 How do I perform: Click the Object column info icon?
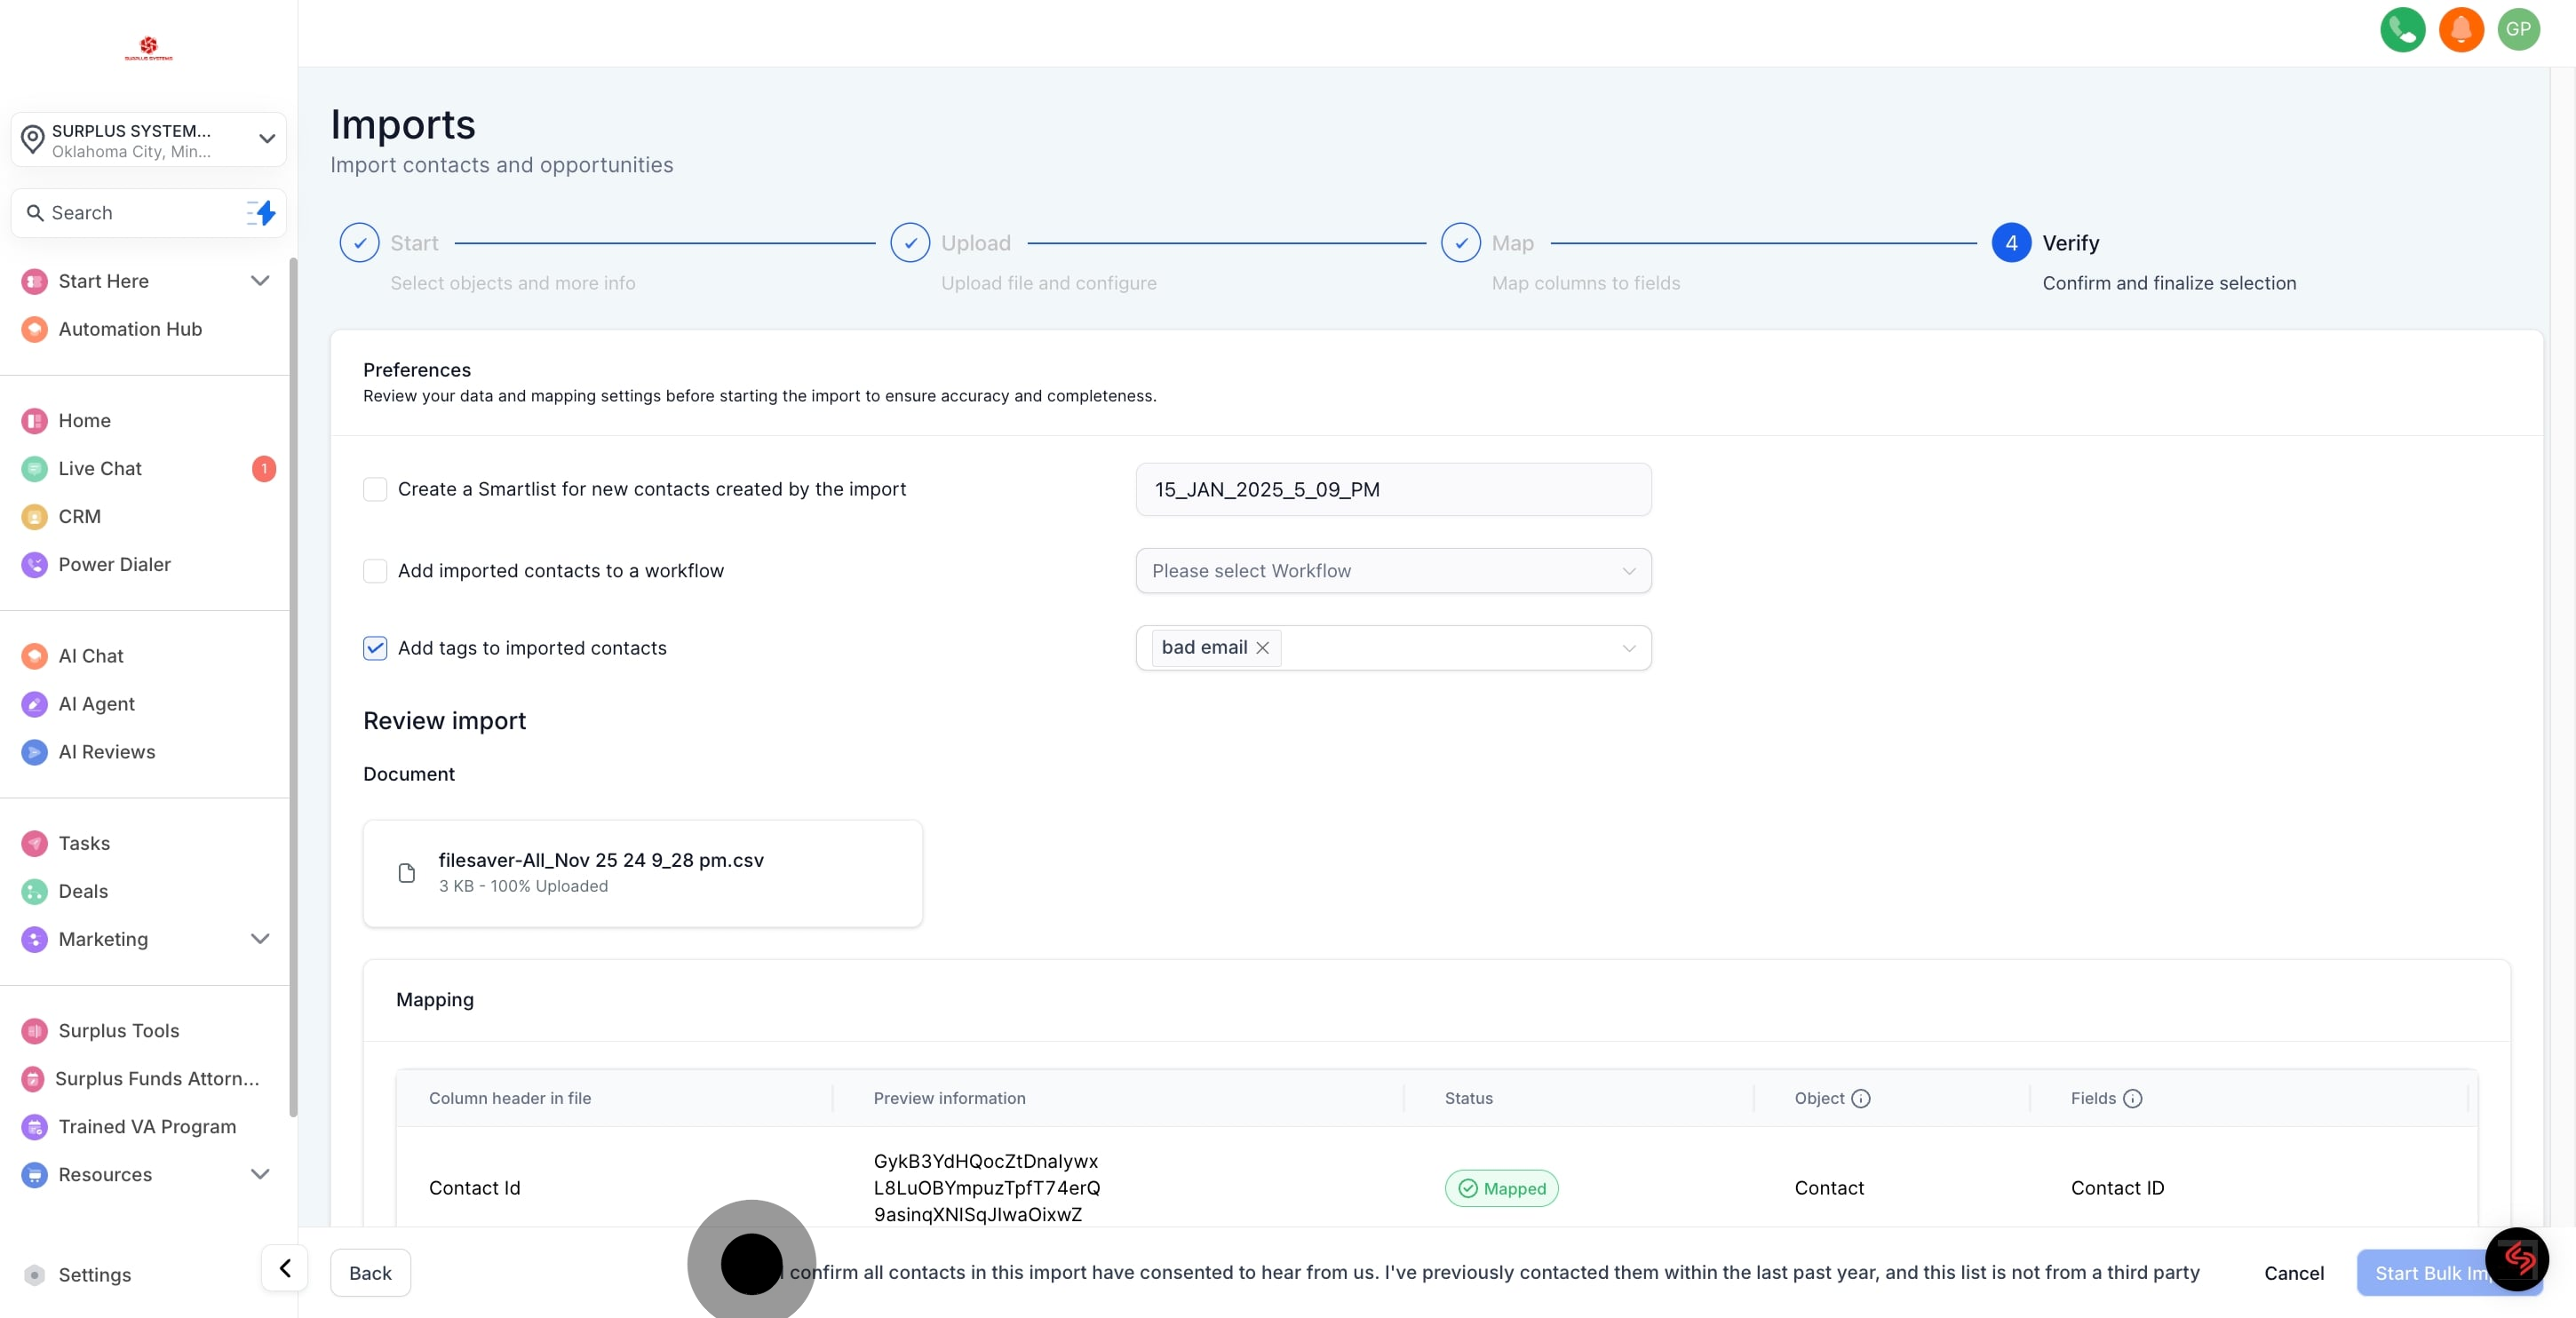[1860, 1098]
